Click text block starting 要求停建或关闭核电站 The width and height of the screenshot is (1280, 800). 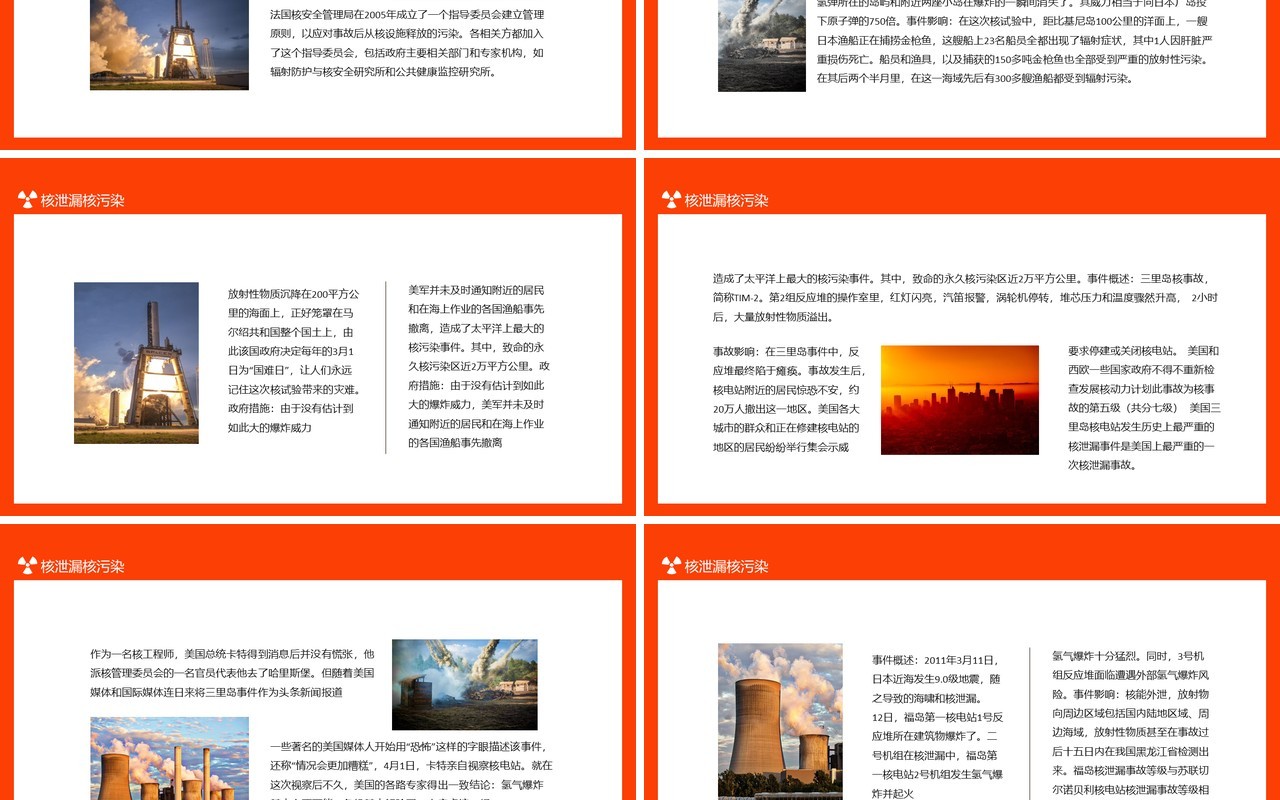(1144, 408)
